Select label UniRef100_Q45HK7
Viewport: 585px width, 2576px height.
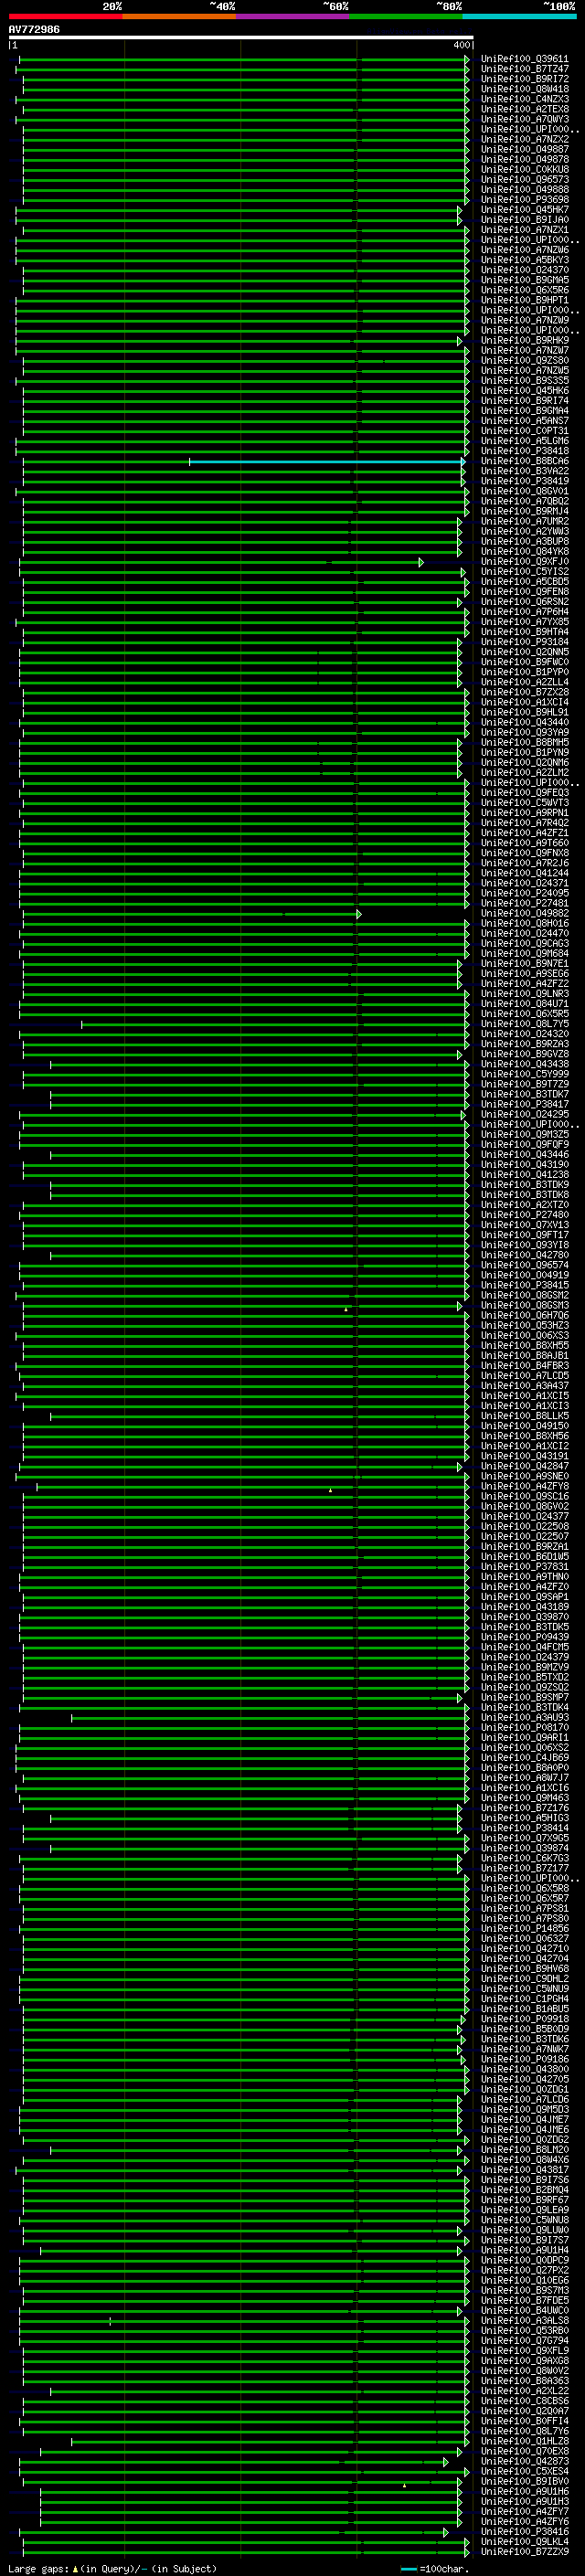[525, 210]
